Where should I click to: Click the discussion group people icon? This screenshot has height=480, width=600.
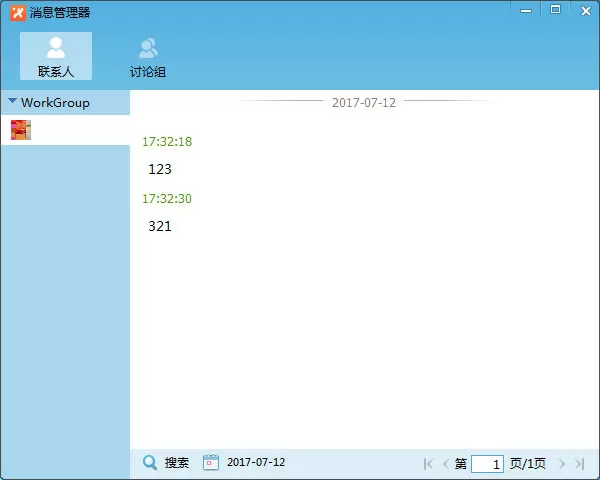pyautogui.click(x=148, y=48)
